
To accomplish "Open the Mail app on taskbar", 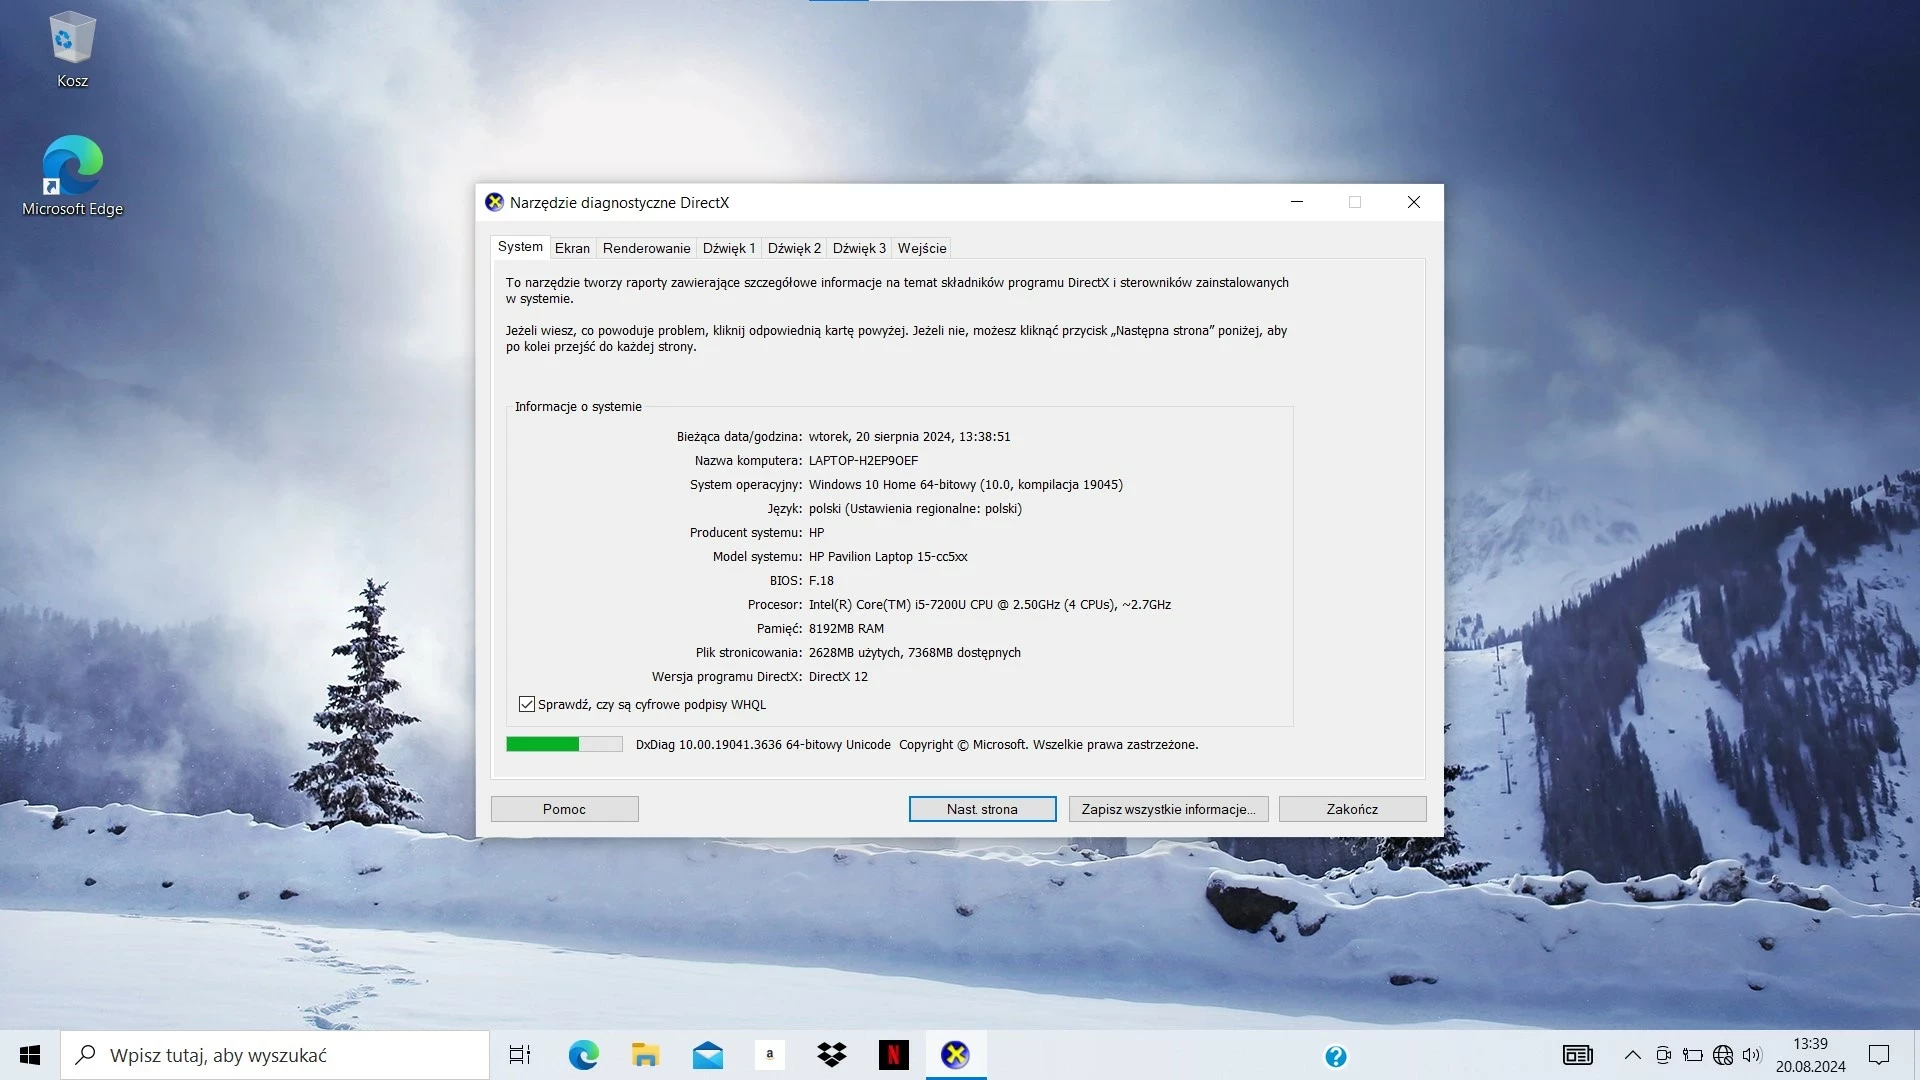I will (x=708, y=1055).
